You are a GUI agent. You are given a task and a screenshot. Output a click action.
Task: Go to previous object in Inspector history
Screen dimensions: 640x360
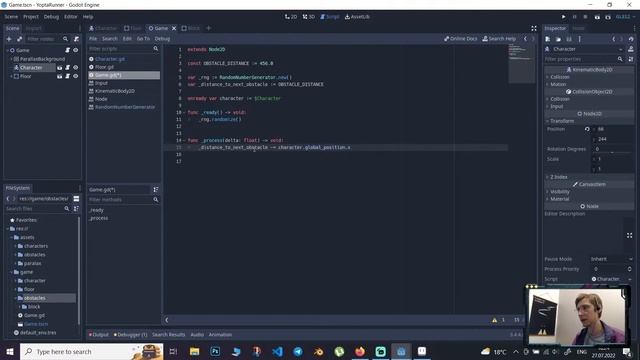[613, 39]
